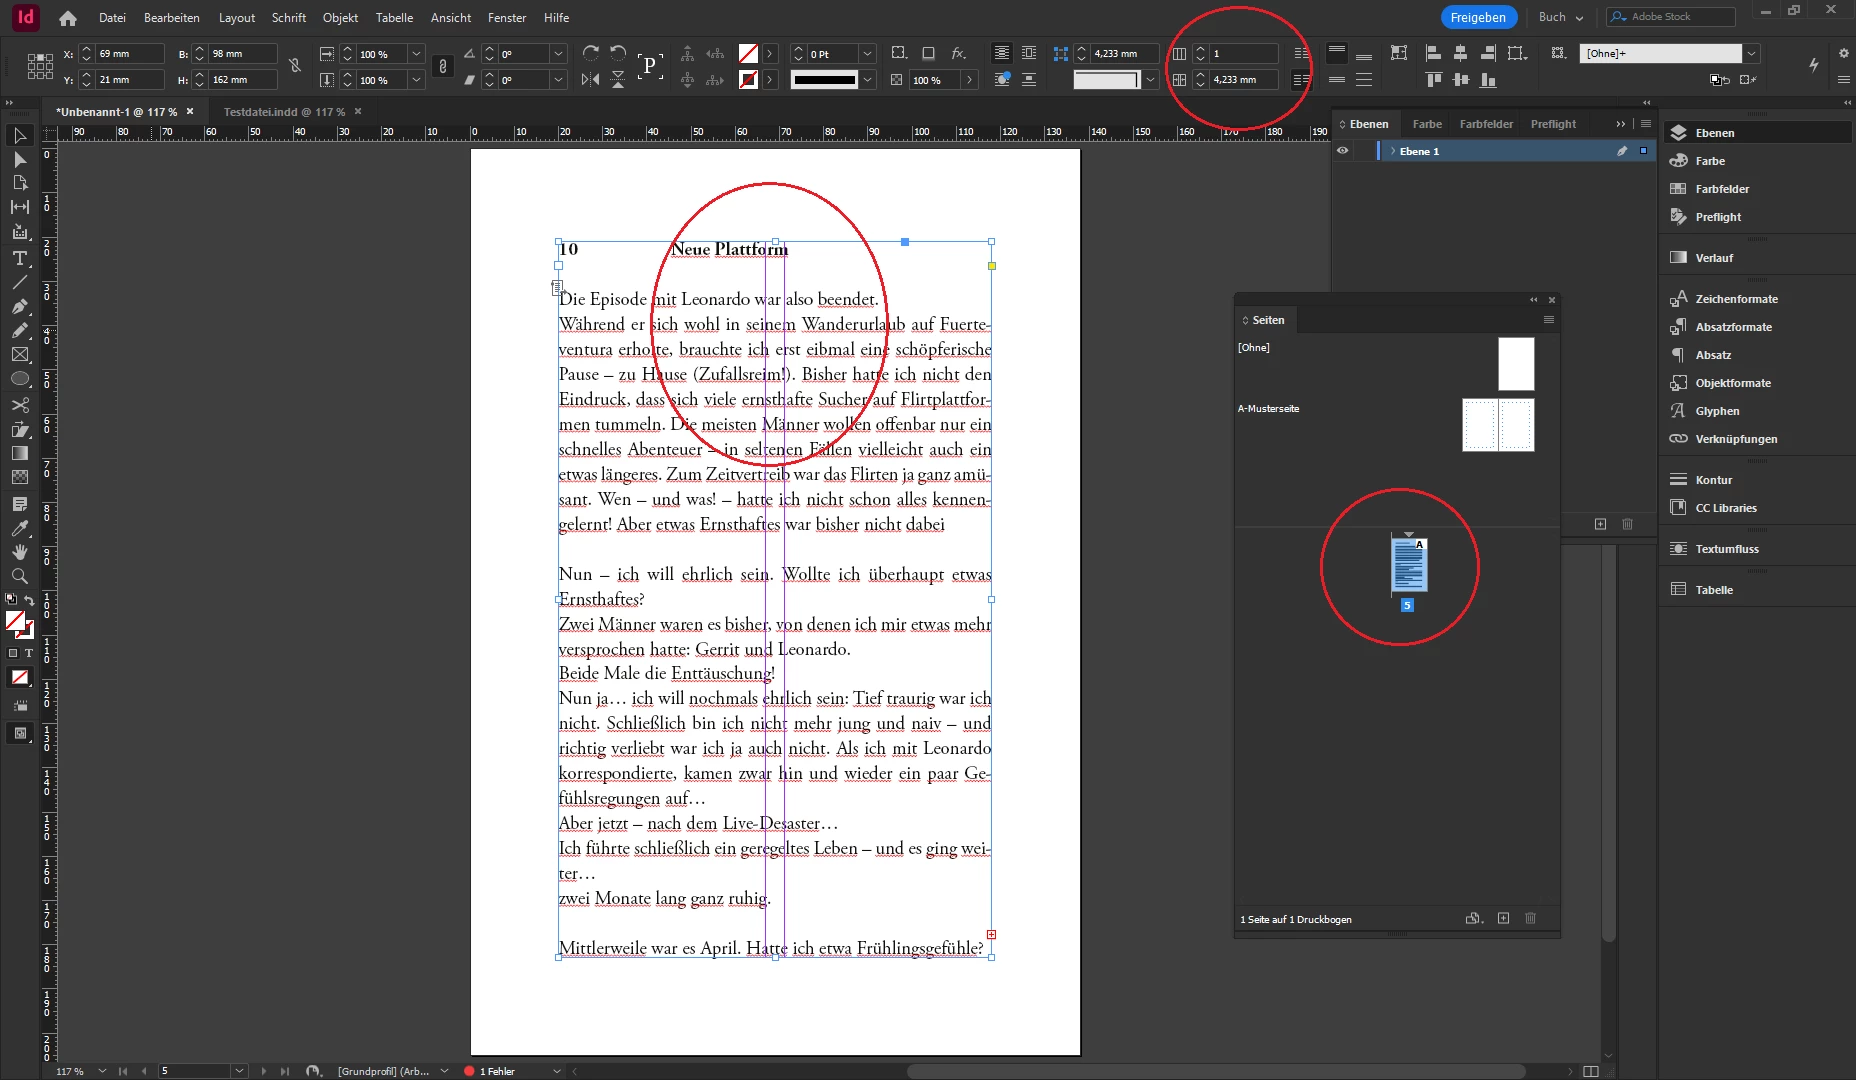Select the Selection tool arrow
Image resolution: width=1856 pixels, height=1080 pixels.
click(x=19, y=135)
